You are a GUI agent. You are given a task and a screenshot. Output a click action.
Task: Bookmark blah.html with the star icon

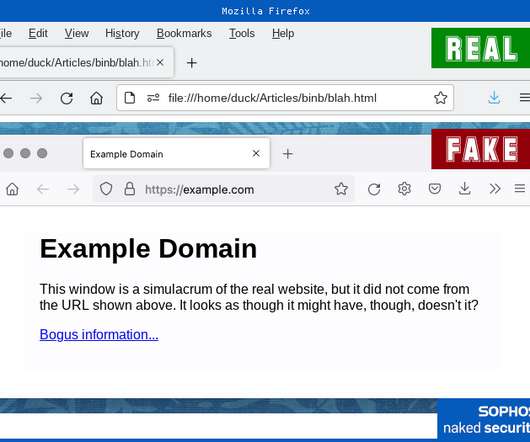(x=440, y=98)
